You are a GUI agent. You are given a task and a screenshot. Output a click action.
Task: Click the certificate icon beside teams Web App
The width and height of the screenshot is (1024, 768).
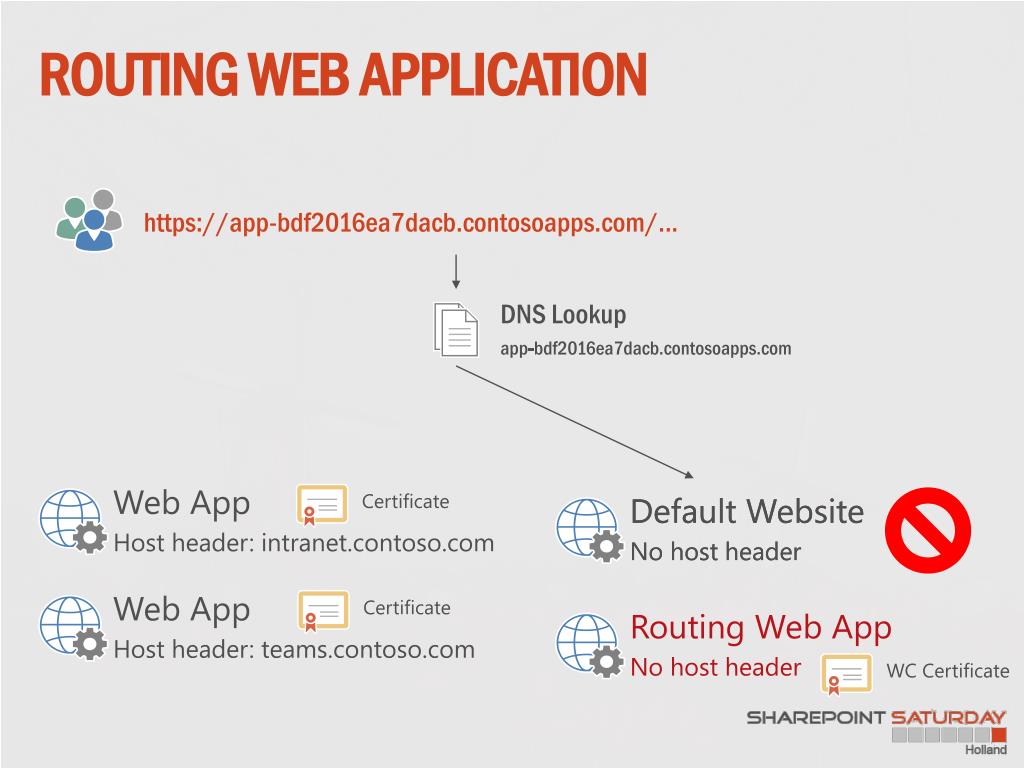pos(323,611)
